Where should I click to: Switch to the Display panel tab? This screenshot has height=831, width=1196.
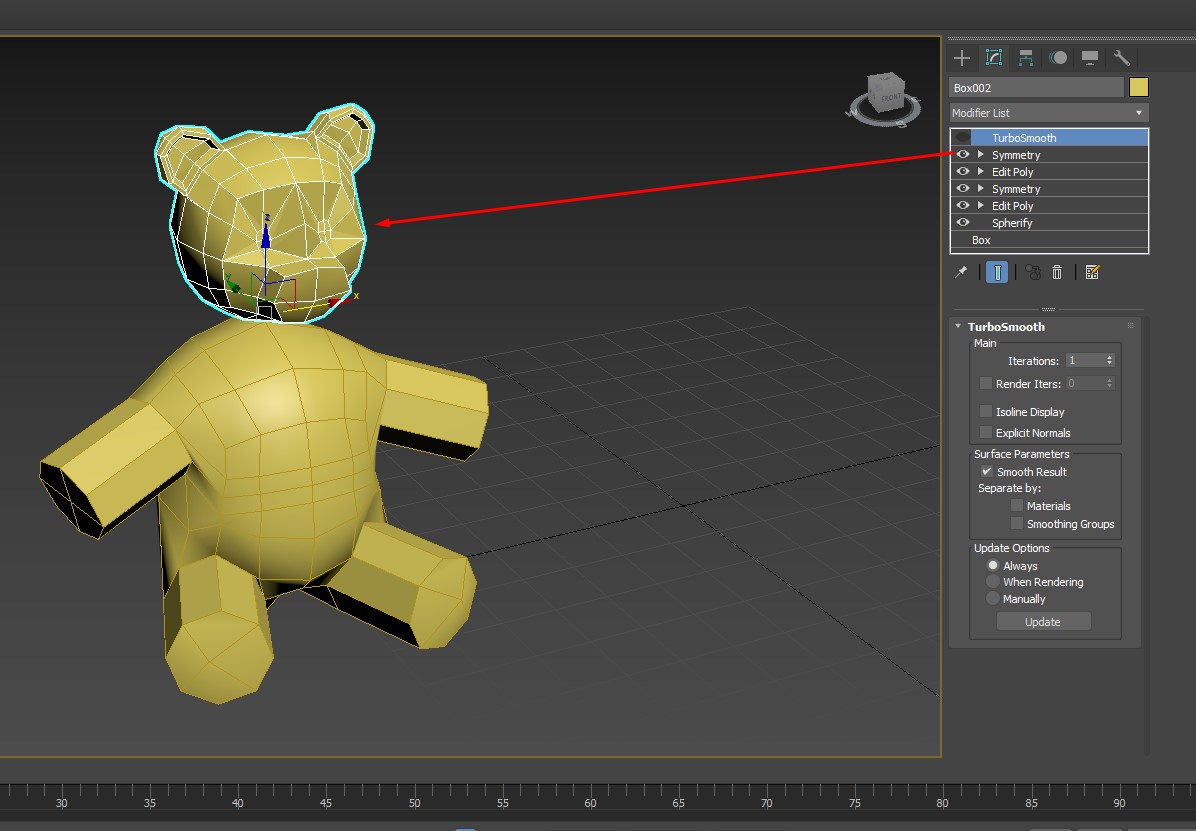(x=1090, y=58)
